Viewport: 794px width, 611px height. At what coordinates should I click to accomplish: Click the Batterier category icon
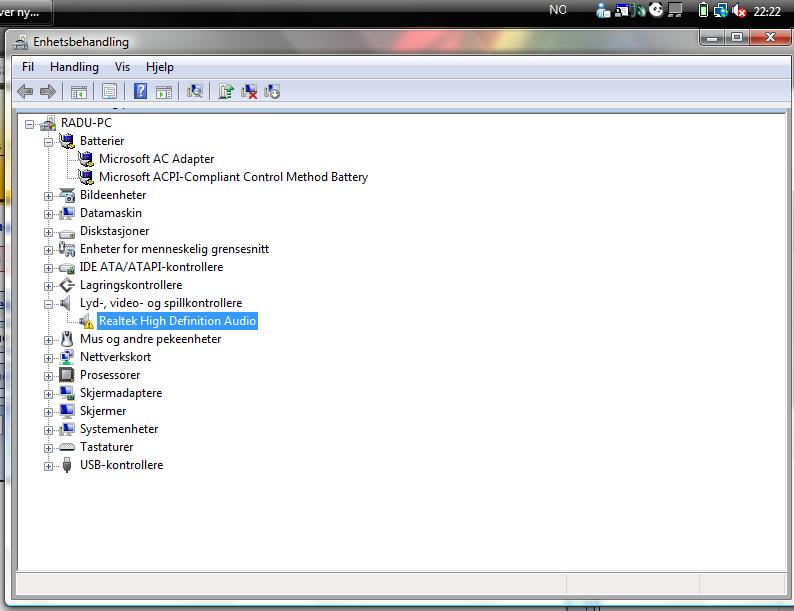coord(67,141)
